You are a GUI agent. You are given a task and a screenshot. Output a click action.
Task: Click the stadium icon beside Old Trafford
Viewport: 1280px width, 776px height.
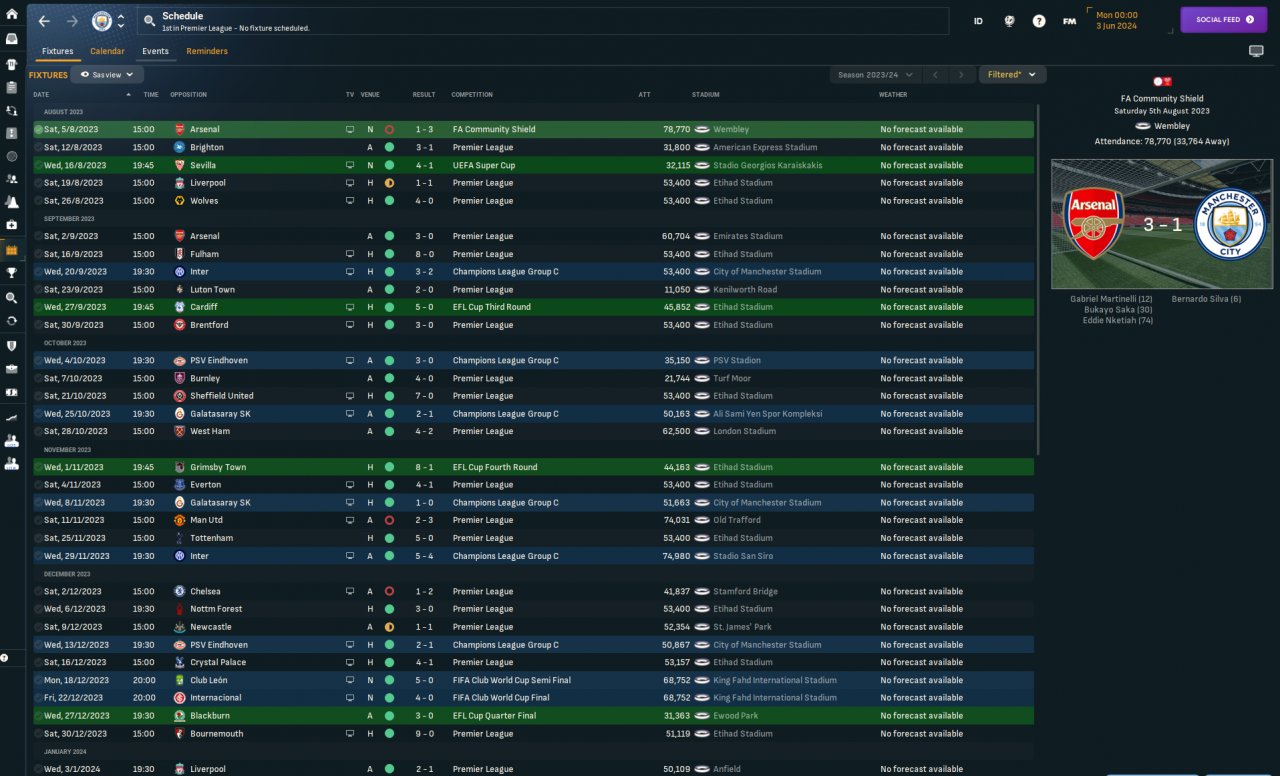point(702,520)
